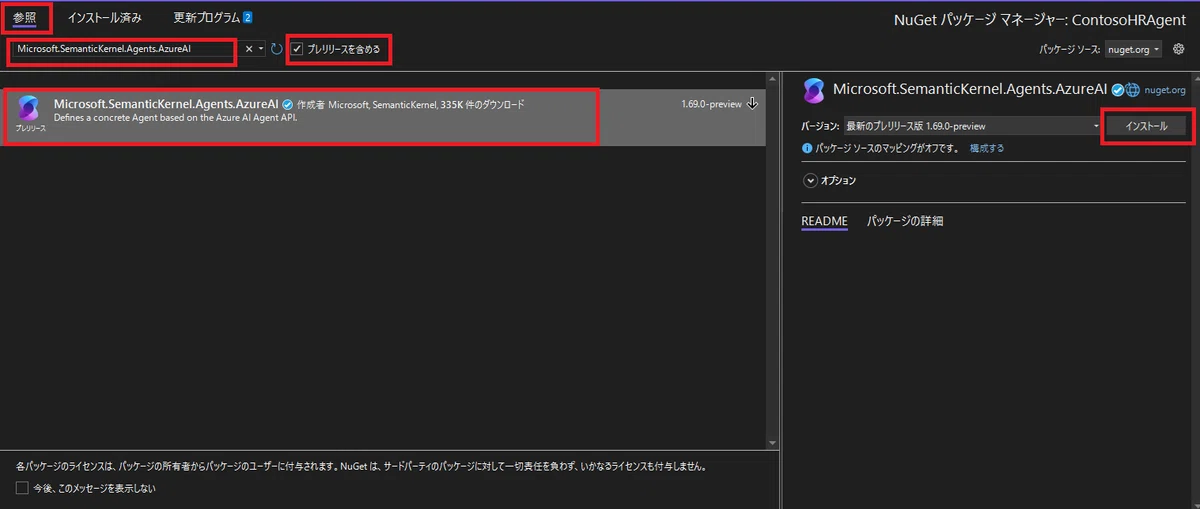The height and width of the screenshot is (509, 1200).
Task: Open NuGet settings gear icon
Action: click(x=1179, y=49)
